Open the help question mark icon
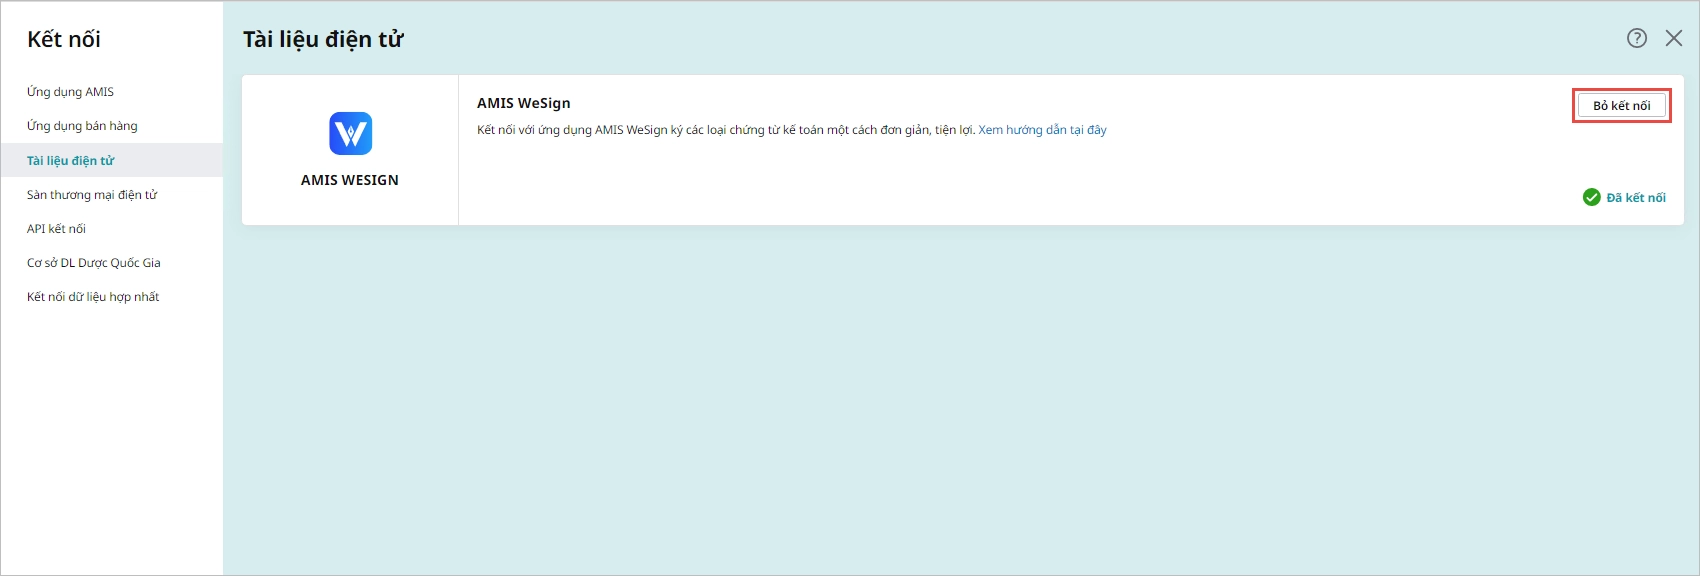1700x576 pixels. pos(1637,38)
